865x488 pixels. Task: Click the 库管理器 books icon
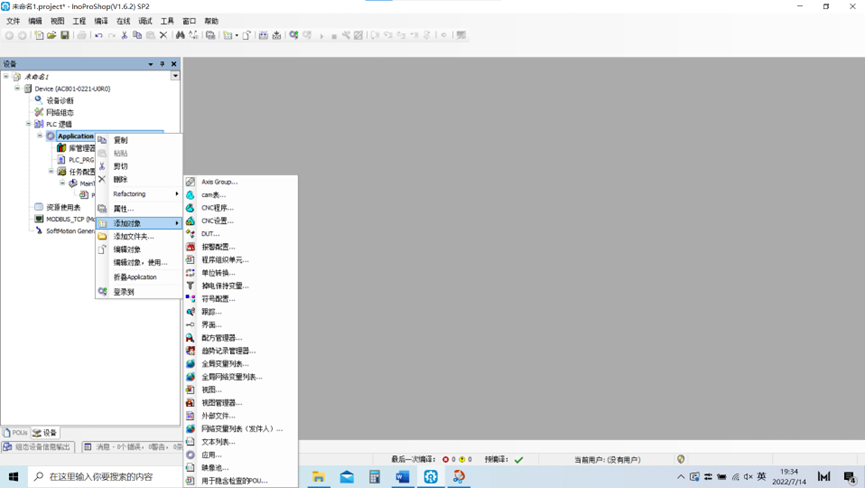point(61,148)
